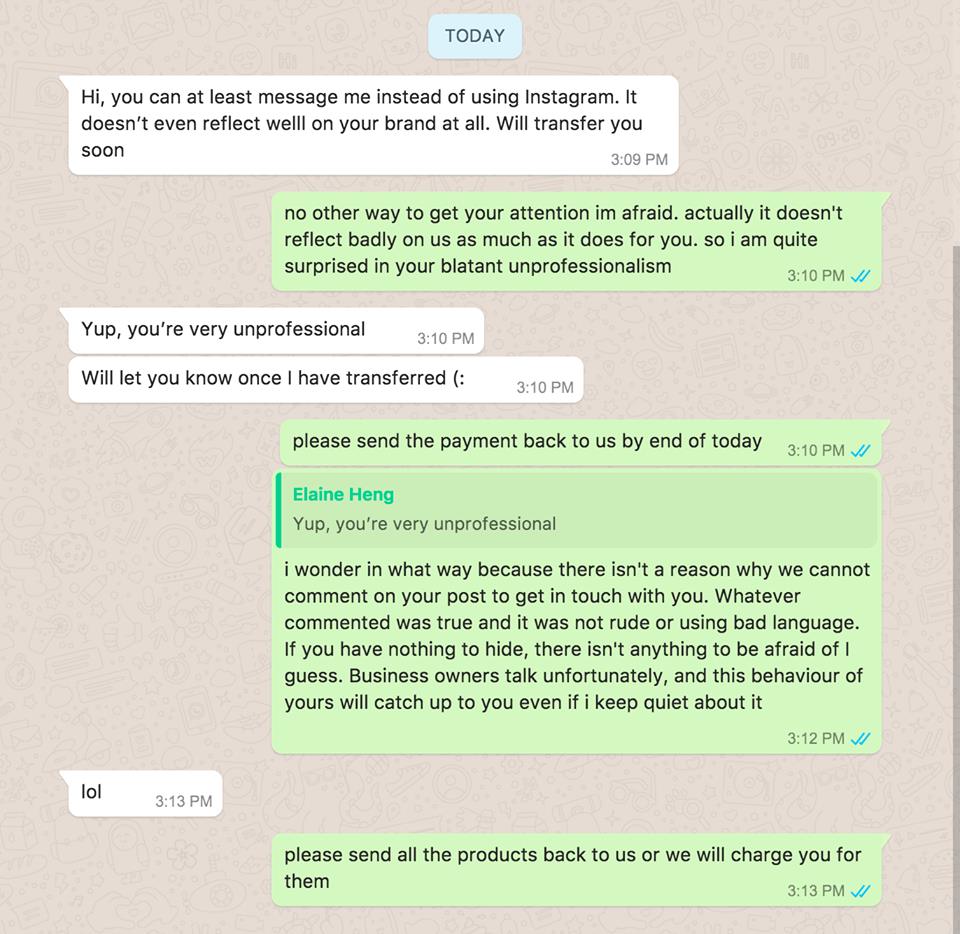This screenshot has height=934, width=960.
Task: Click read receipt ticks on 'blatant unprofessionalism' message
Action: [x=860, y=276]
